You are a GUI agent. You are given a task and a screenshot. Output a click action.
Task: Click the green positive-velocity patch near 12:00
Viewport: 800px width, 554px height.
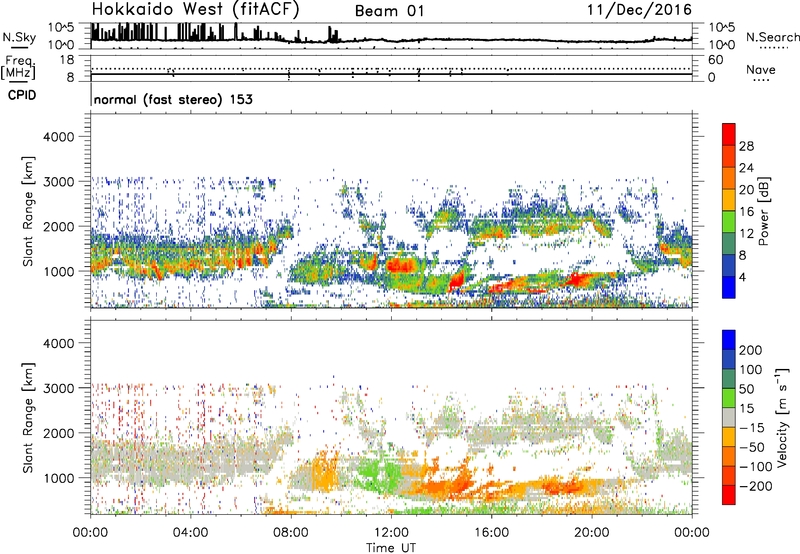pyautogui.click(x=379, y=470)
